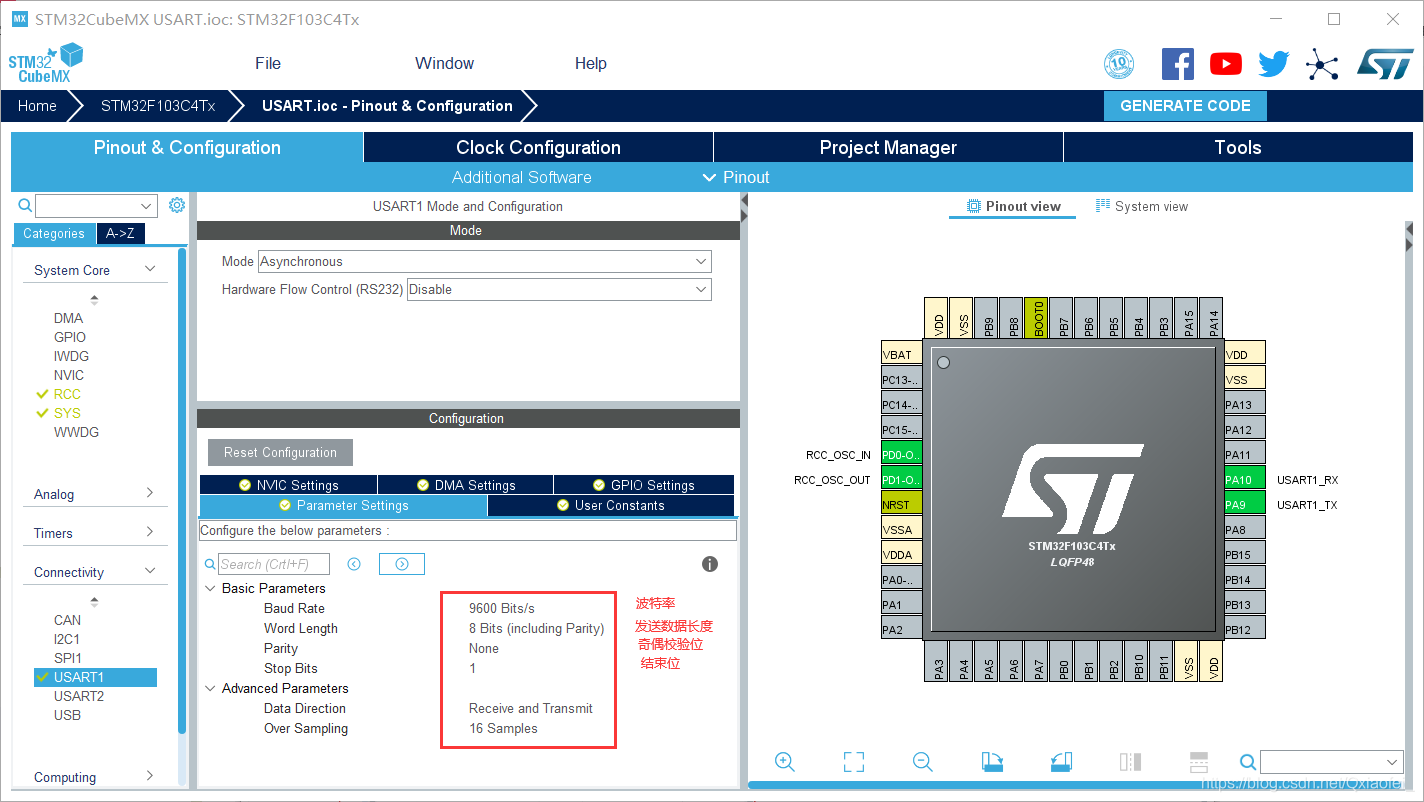Switch to the Tools tab
This screenshot has width=1424, height=802.
pos(1238,147)
